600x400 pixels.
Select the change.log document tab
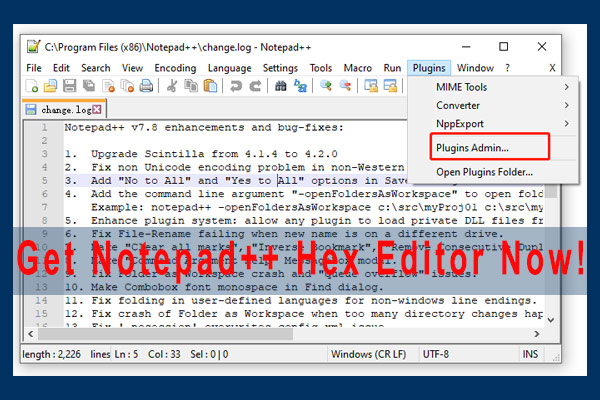point(65,109)
